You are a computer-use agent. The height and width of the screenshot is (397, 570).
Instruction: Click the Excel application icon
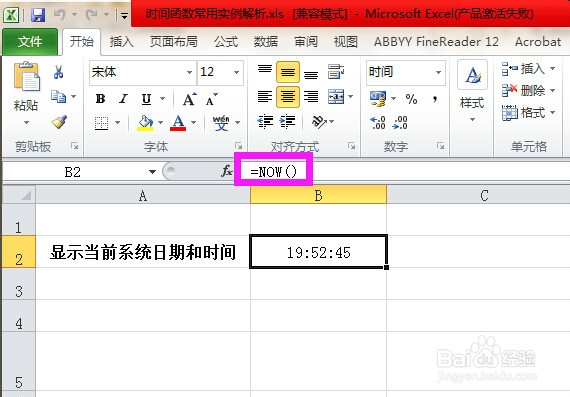(11, 15)
